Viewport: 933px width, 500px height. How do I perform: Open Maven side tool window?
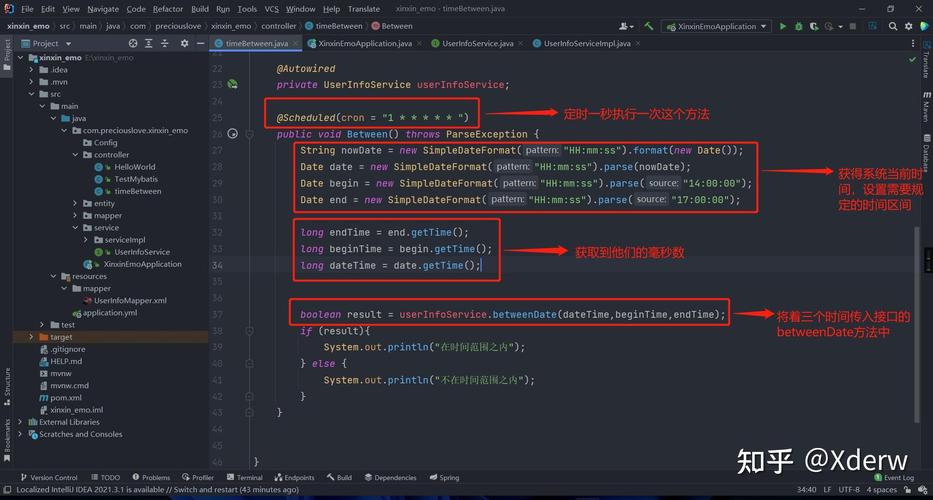(926, 106)
